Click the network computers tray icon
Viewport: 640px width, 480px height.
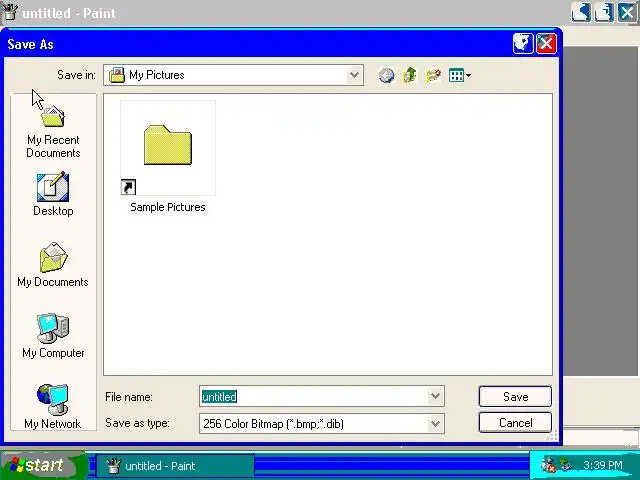coord(566,464)
